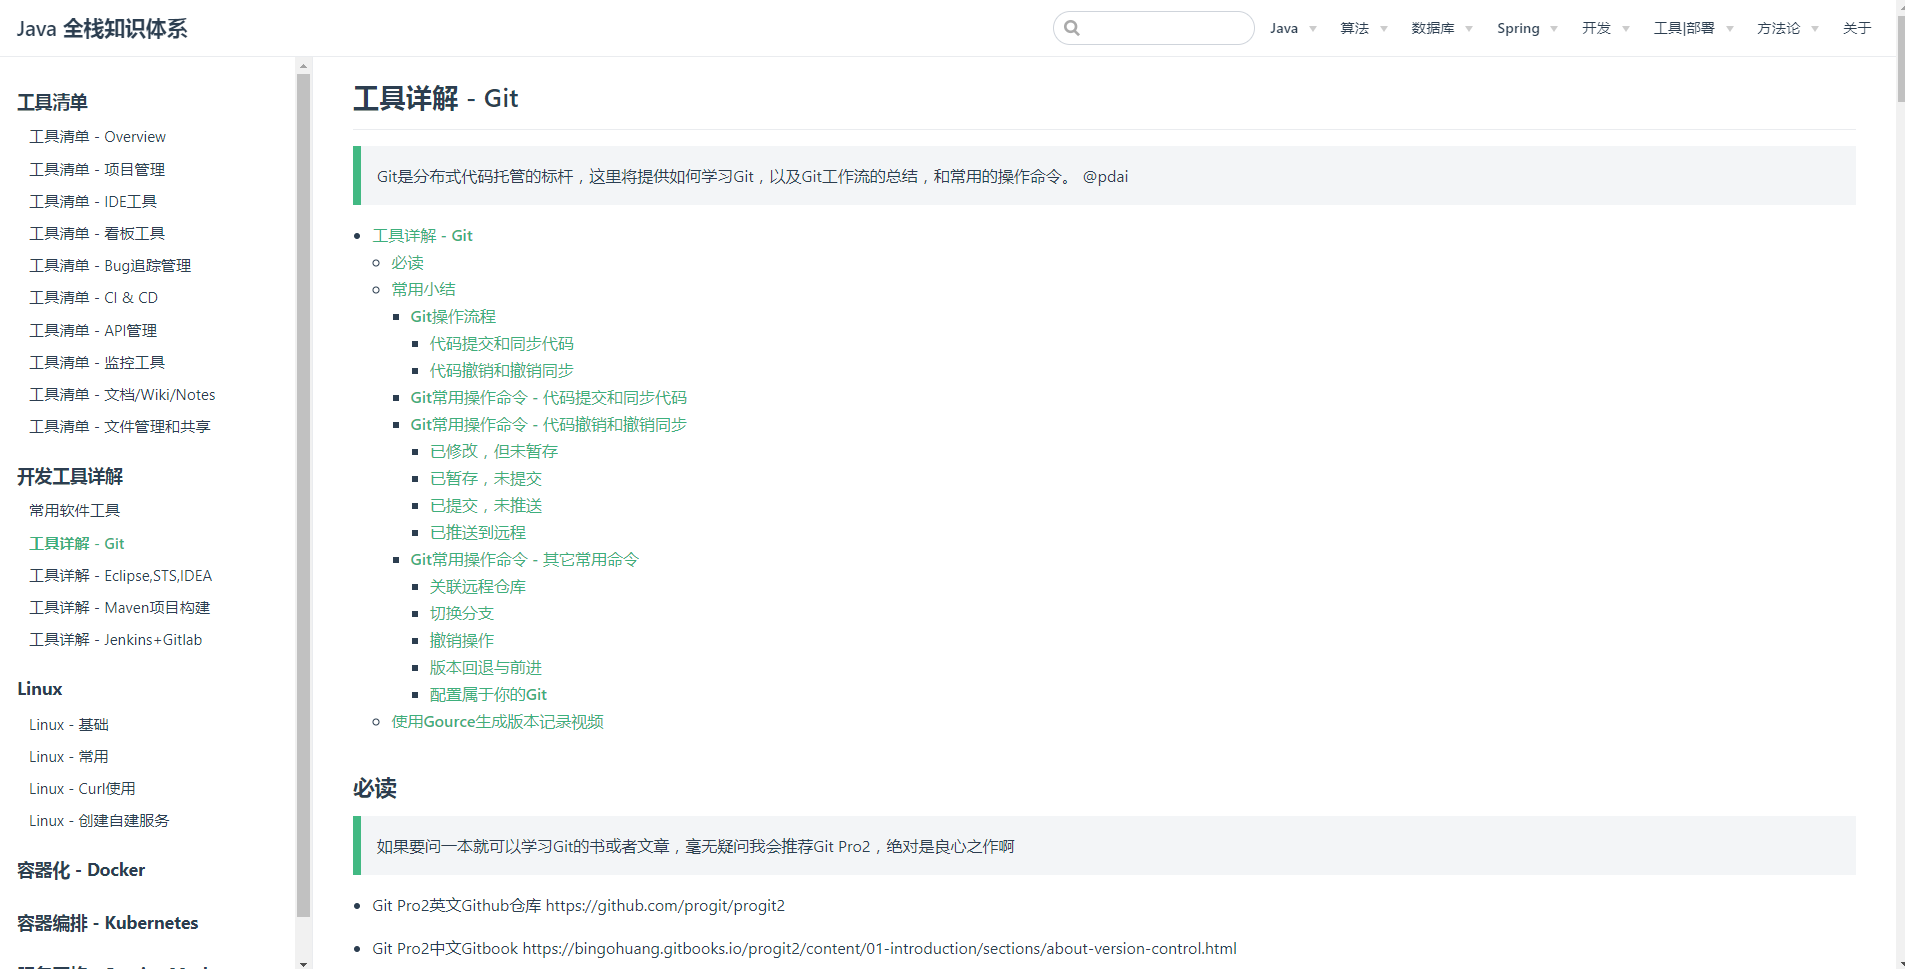Click the 开发工具详解 sidebar heading
The width and height of the screenshot is (1905, 969).
point(70,476)
